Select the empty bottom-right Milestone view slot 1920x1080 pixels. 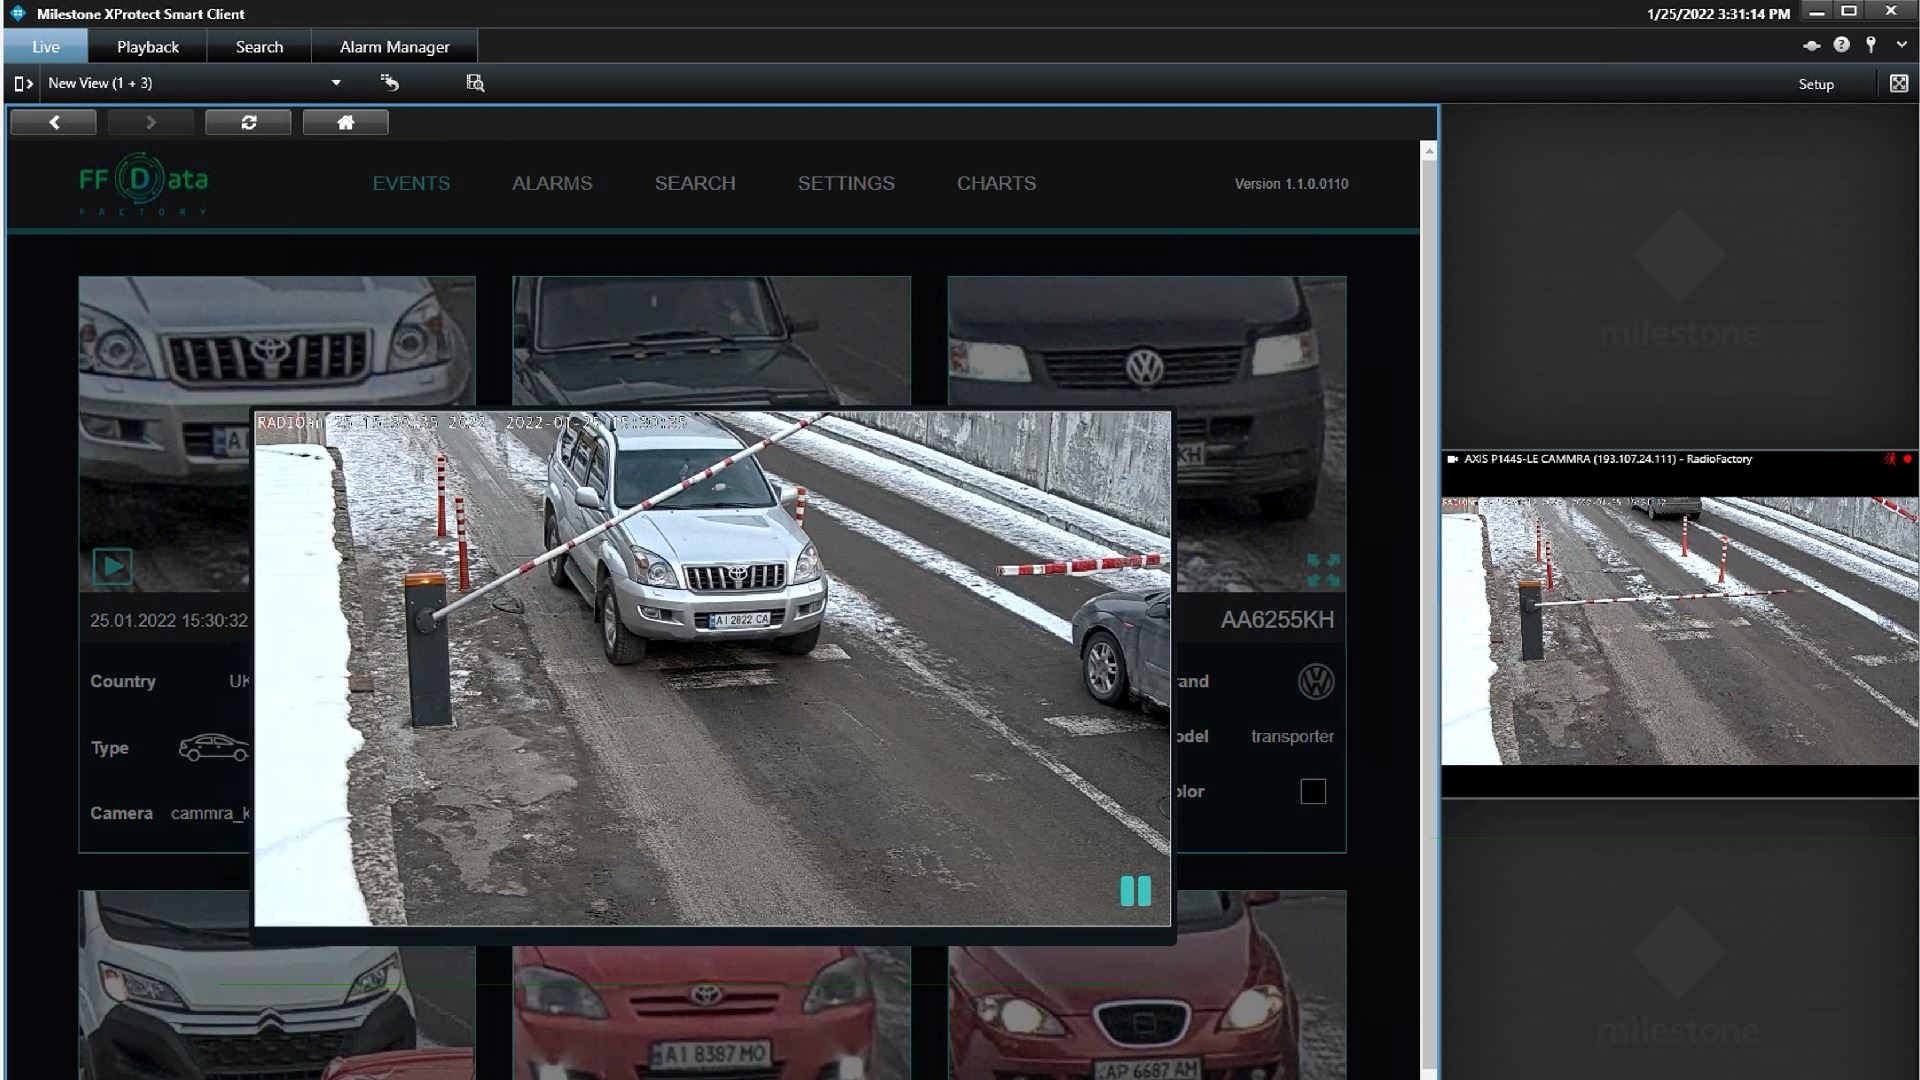1680,940
